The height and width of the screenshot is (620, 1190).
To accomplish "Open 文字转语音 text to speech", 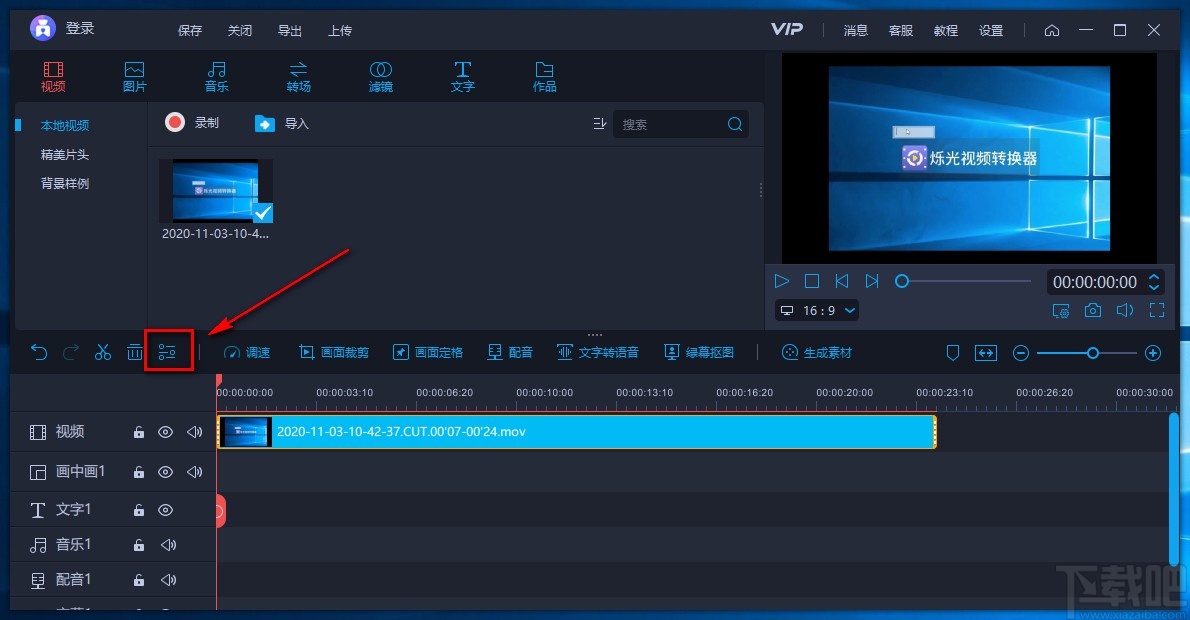I will tap(598, 352).
